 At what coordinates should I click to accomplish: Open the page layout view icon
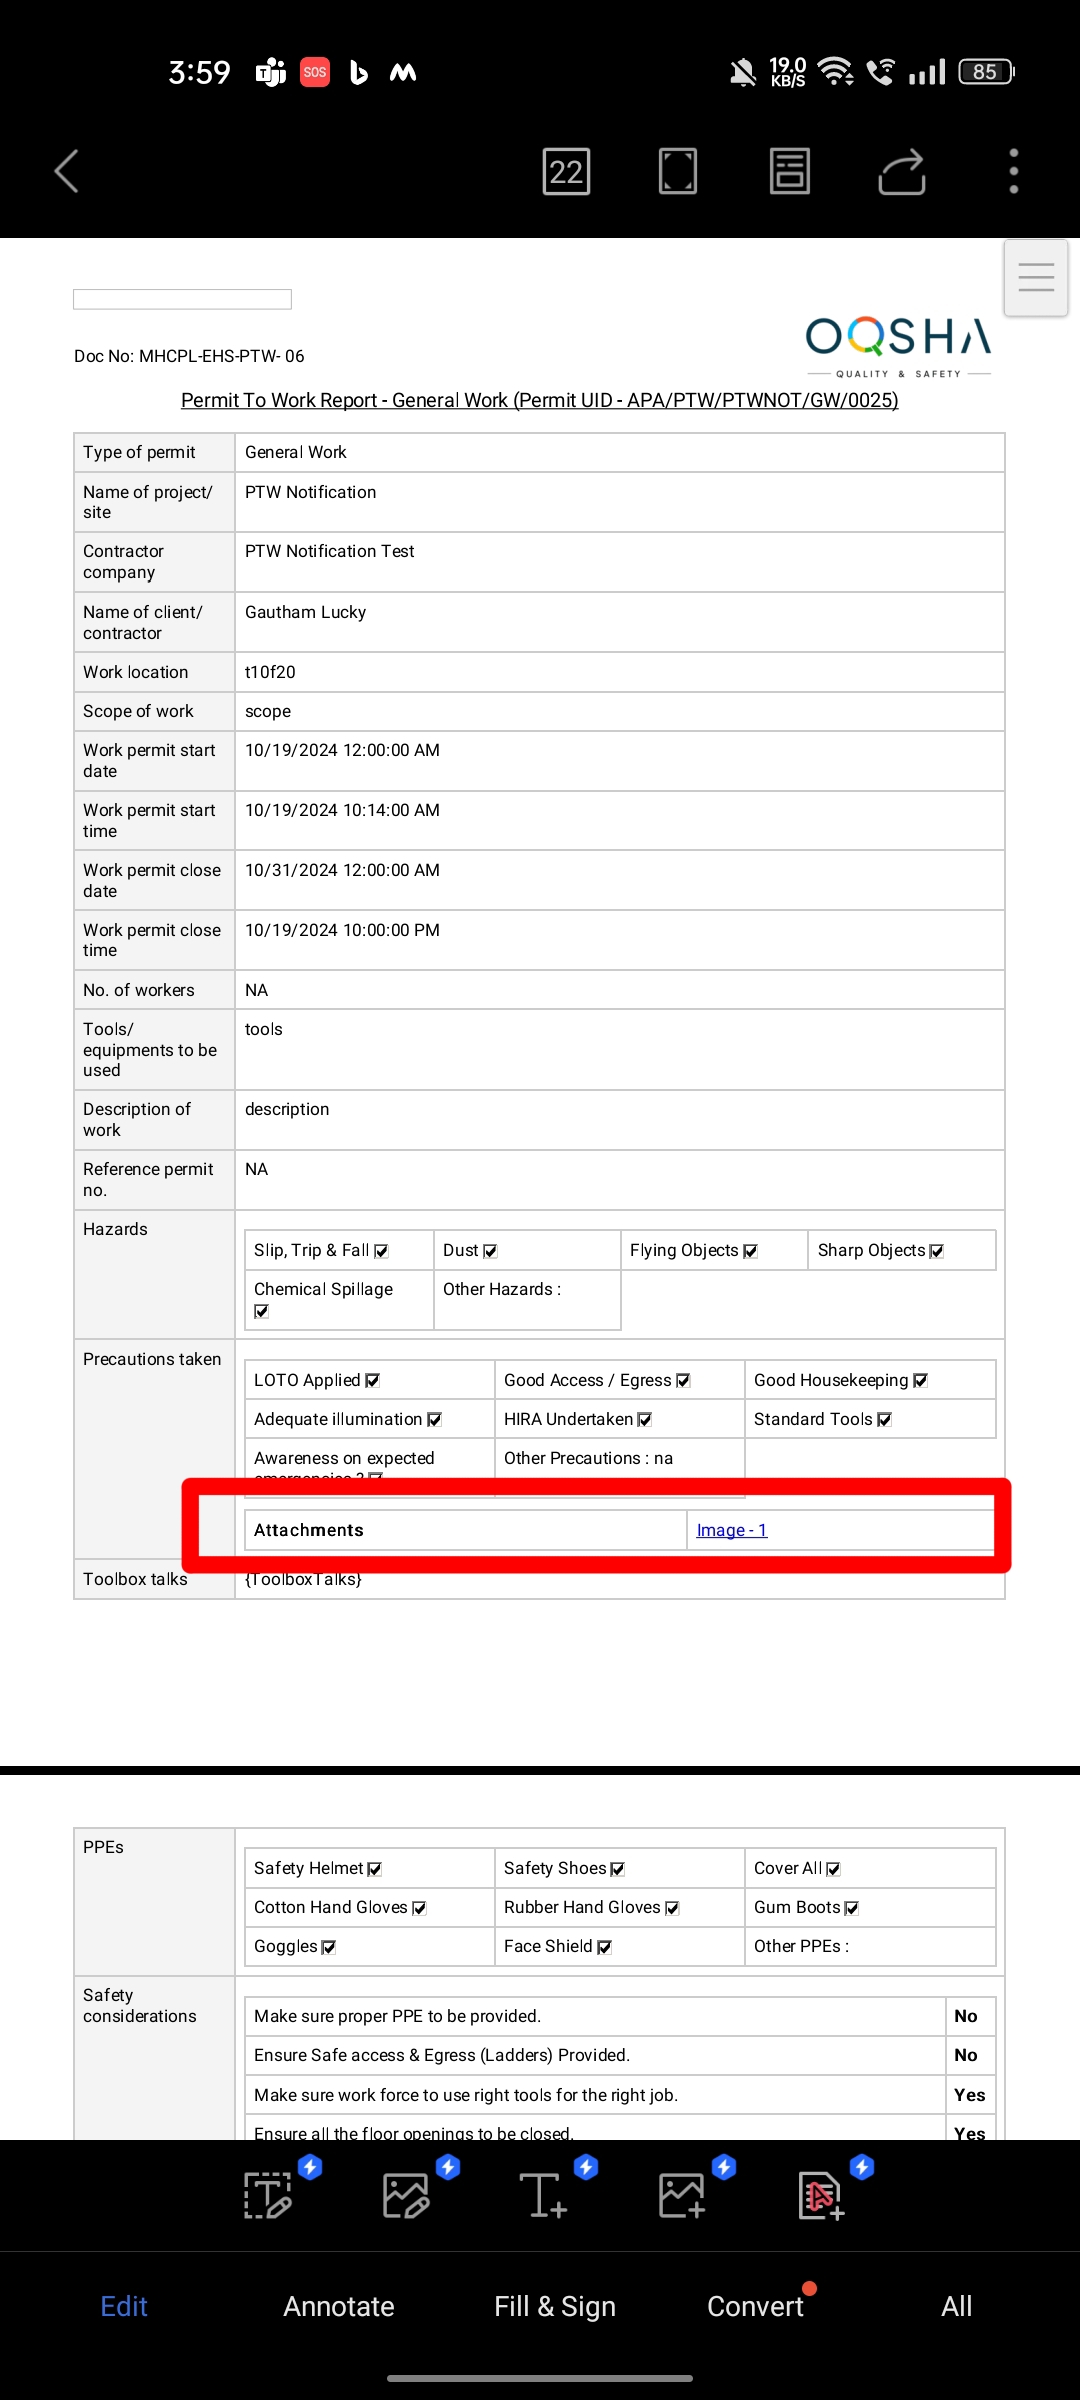tap(790, 171)
